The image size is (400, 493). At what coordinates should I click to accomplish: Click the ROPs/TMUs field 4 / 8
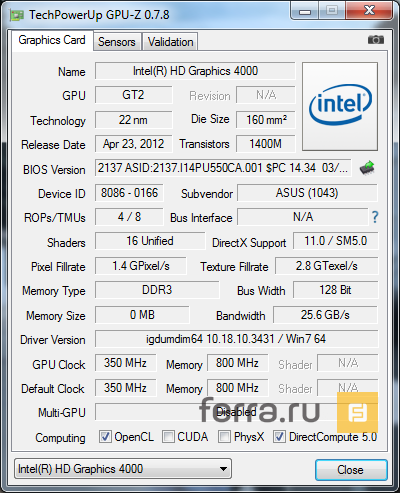129,217
